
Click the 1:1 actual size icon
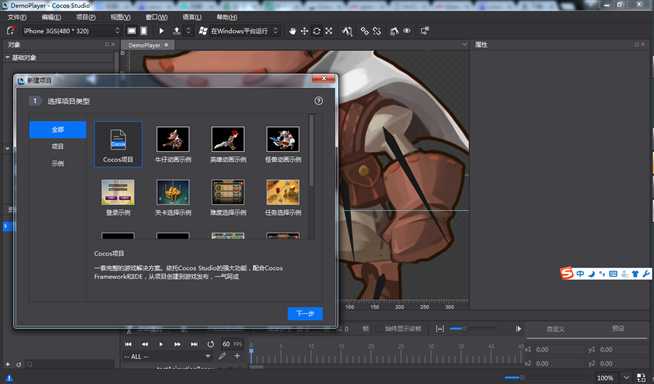[x=641, y=378]
